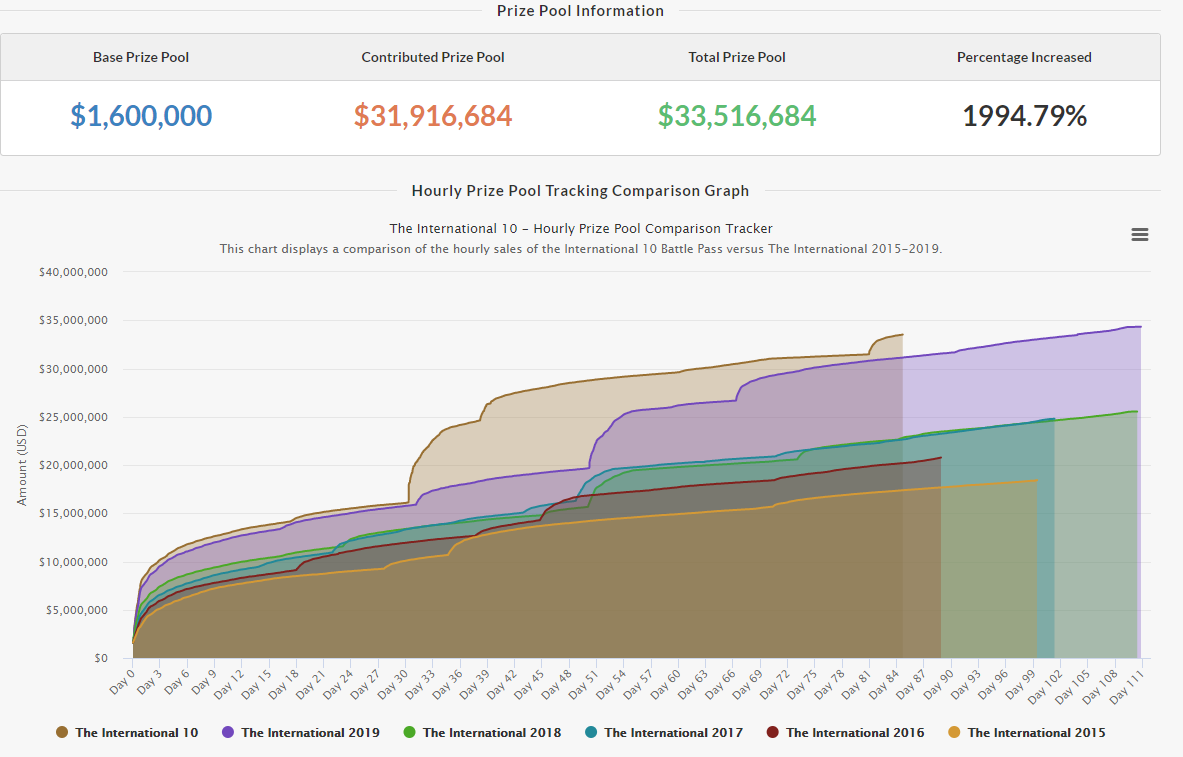Click the Hourly Prize Pool Tracking Comparison Graph heading
Image resolution: width=1183 pixels, height=757 pixels.
pos(580,191)
